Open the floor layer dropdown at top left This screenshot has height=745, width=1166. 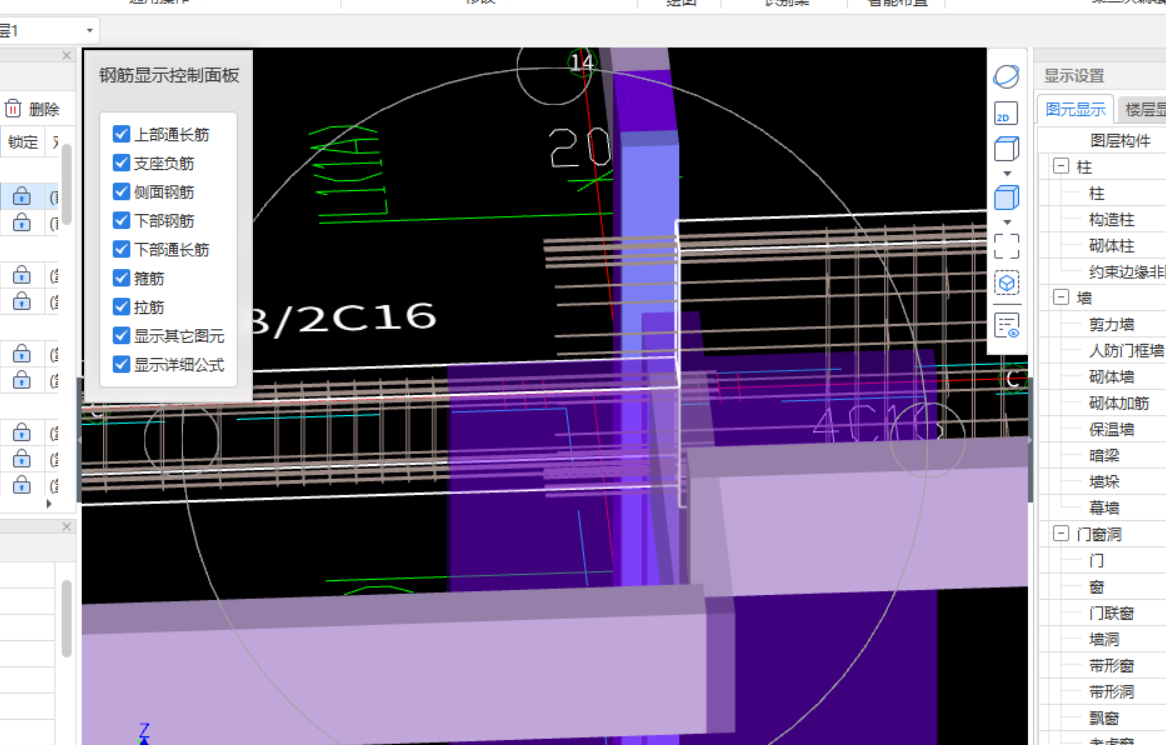89,30
